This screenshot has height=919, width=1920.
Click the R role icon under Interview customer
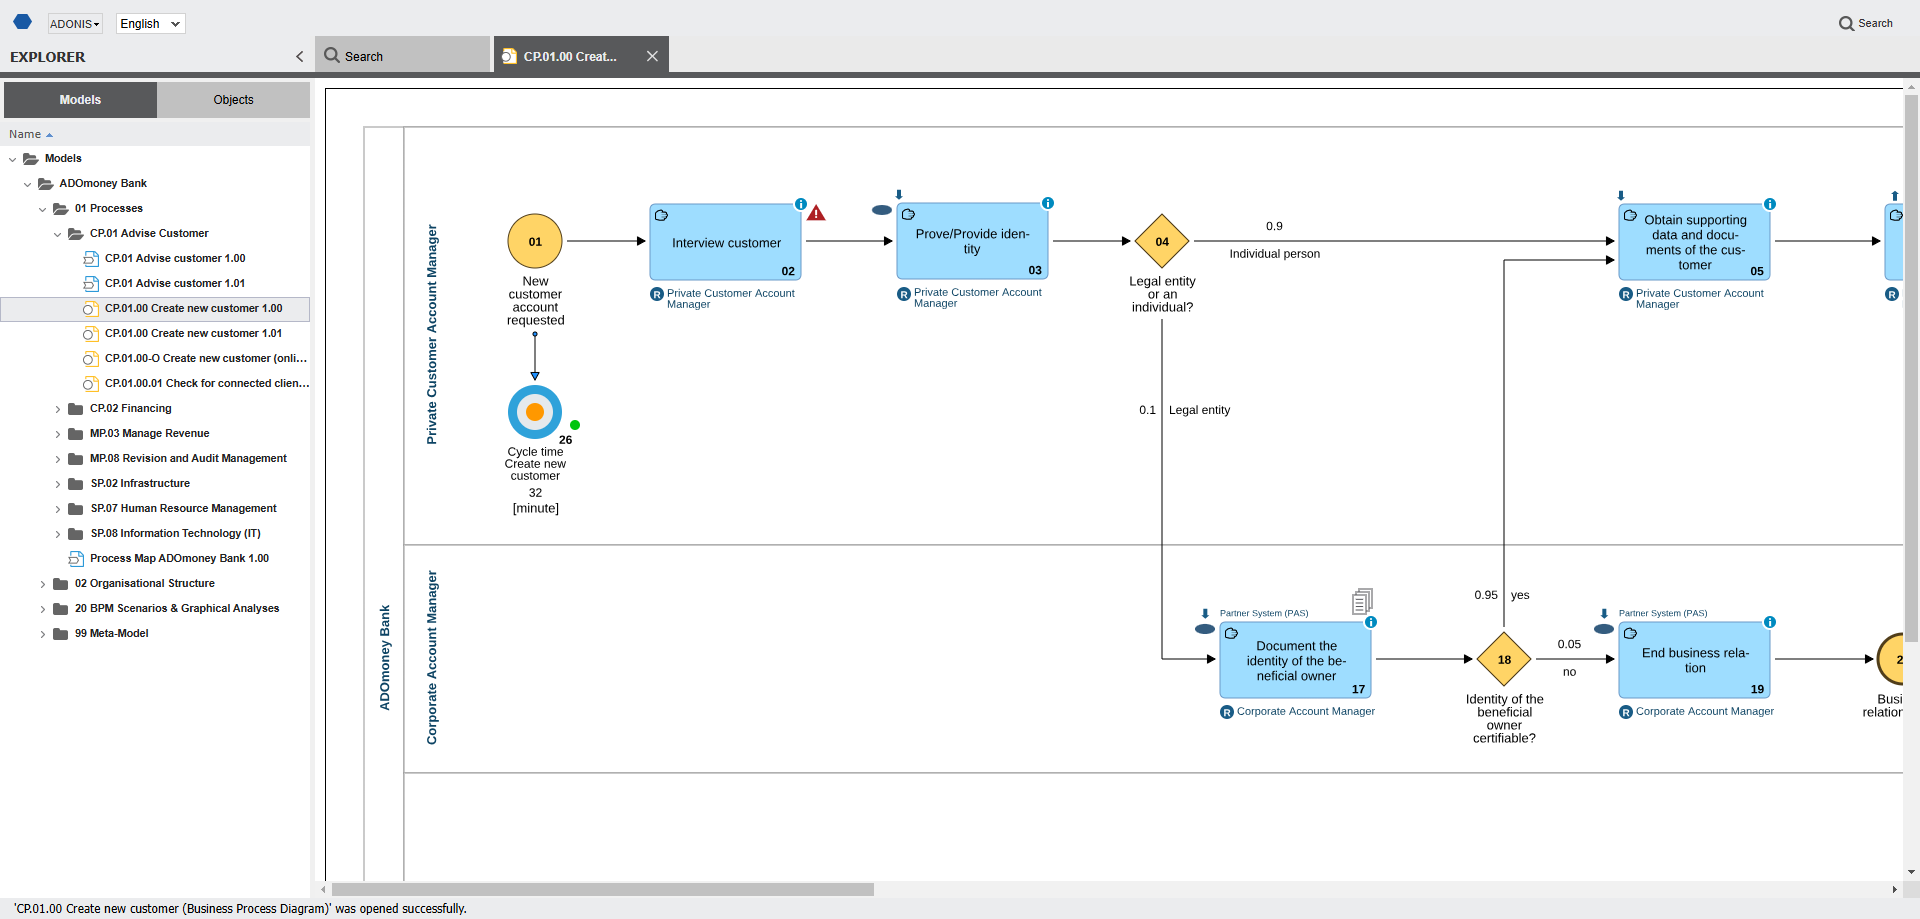pos(657,294)
